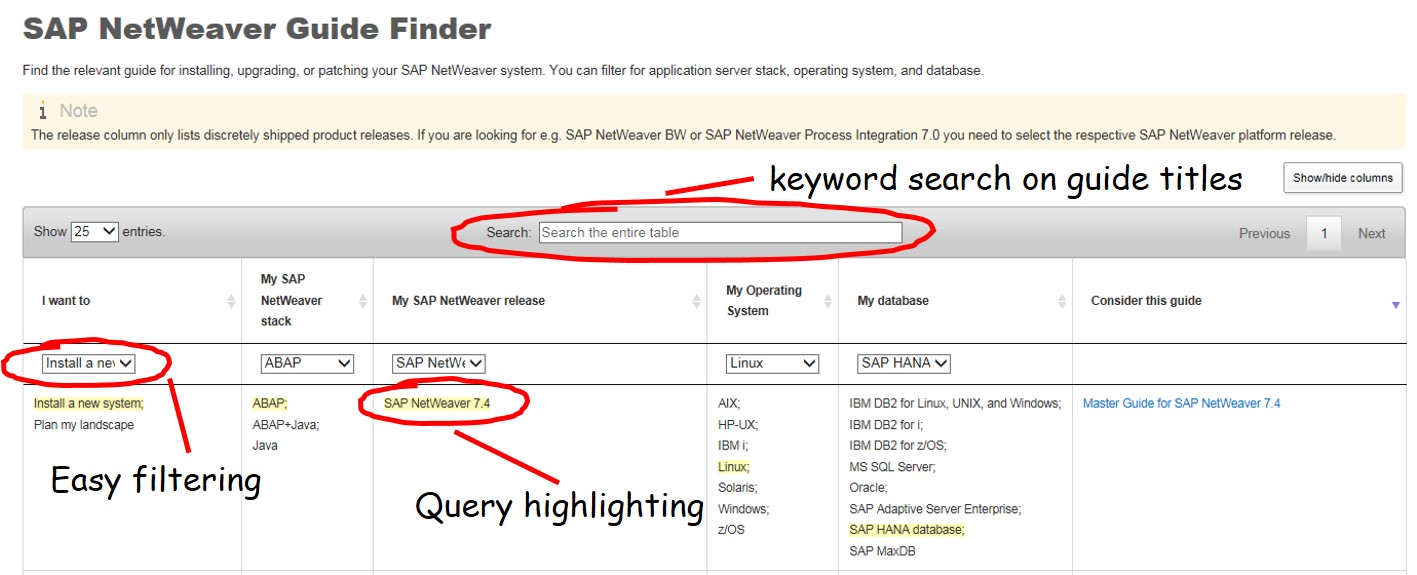Image resolution: width=1417 pixels, height=575 pixels.
Task: Click sort arrows on 'My SAP NetWeaver stack'
Action: click(x=363, y=301)
